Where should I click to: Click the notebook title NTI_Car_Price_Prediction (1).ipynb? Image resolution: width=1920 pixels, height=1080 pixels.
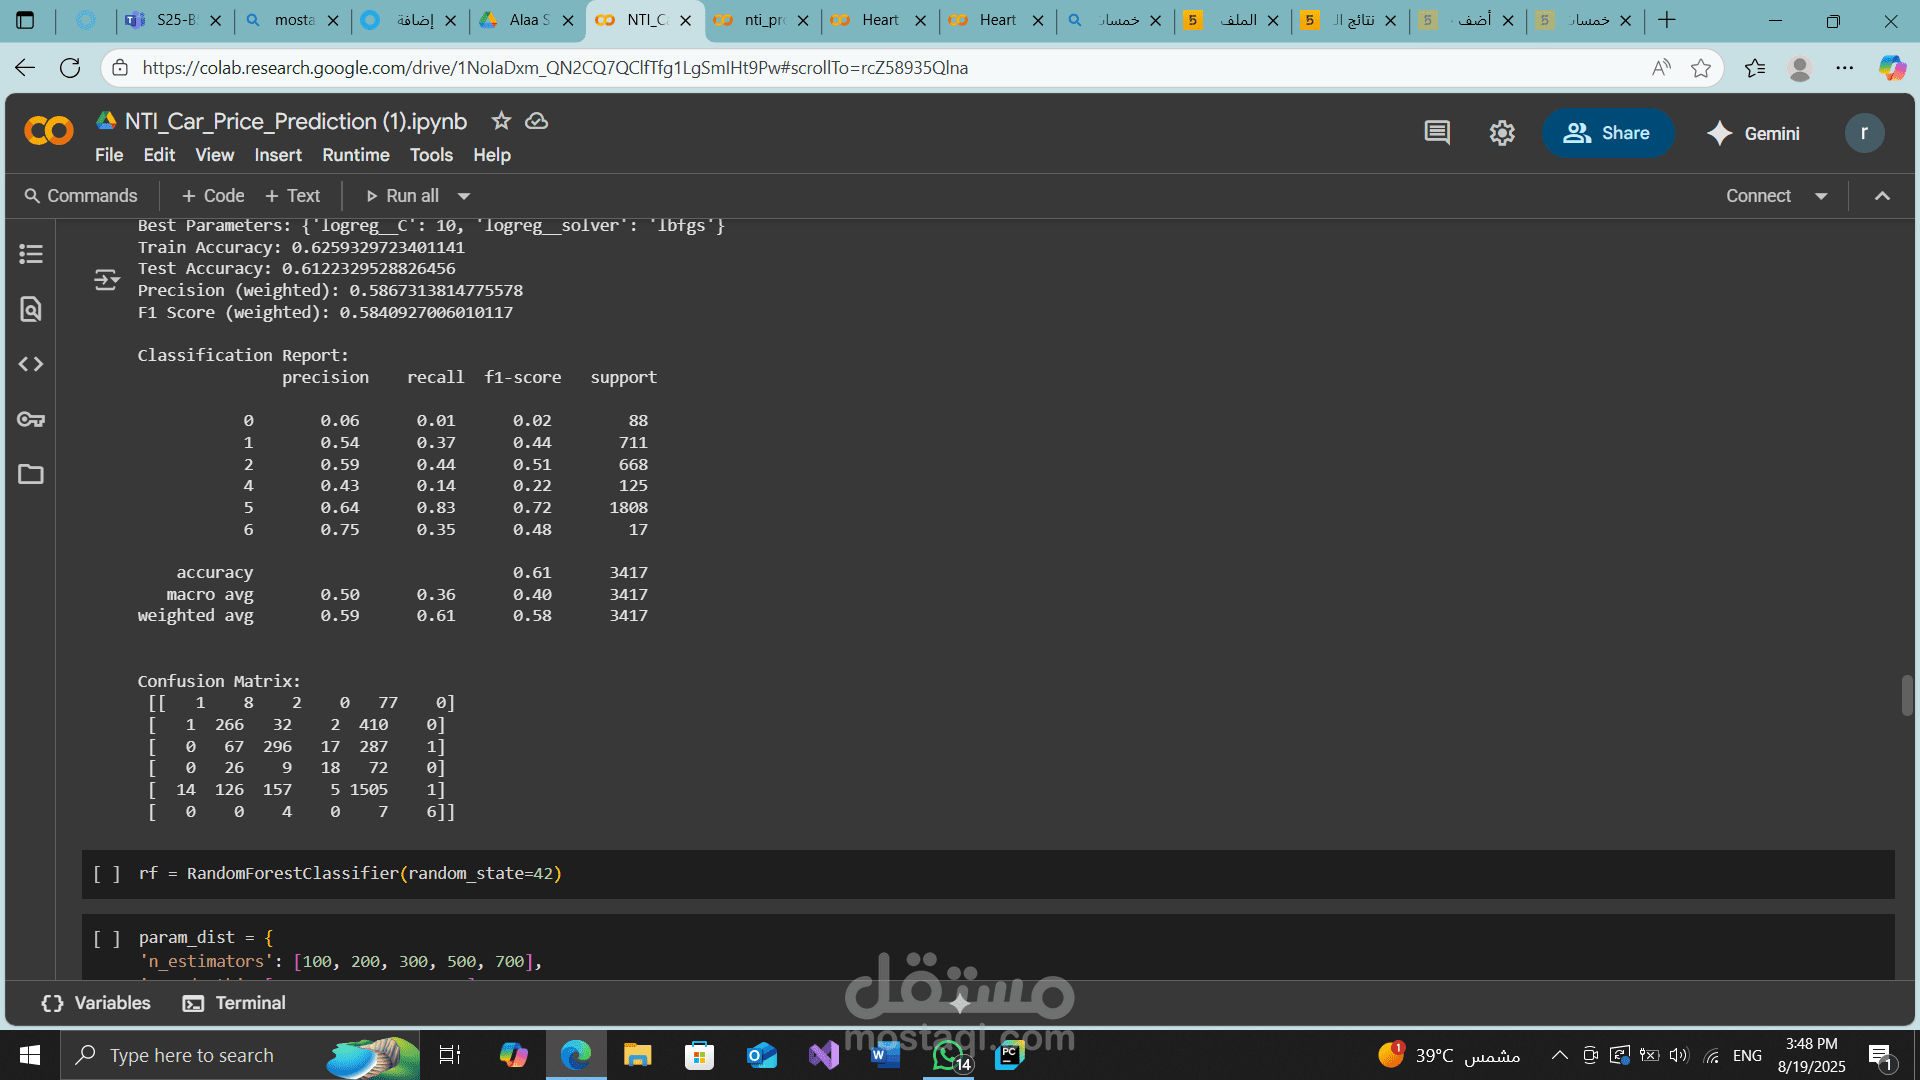(x=295, y=121)
